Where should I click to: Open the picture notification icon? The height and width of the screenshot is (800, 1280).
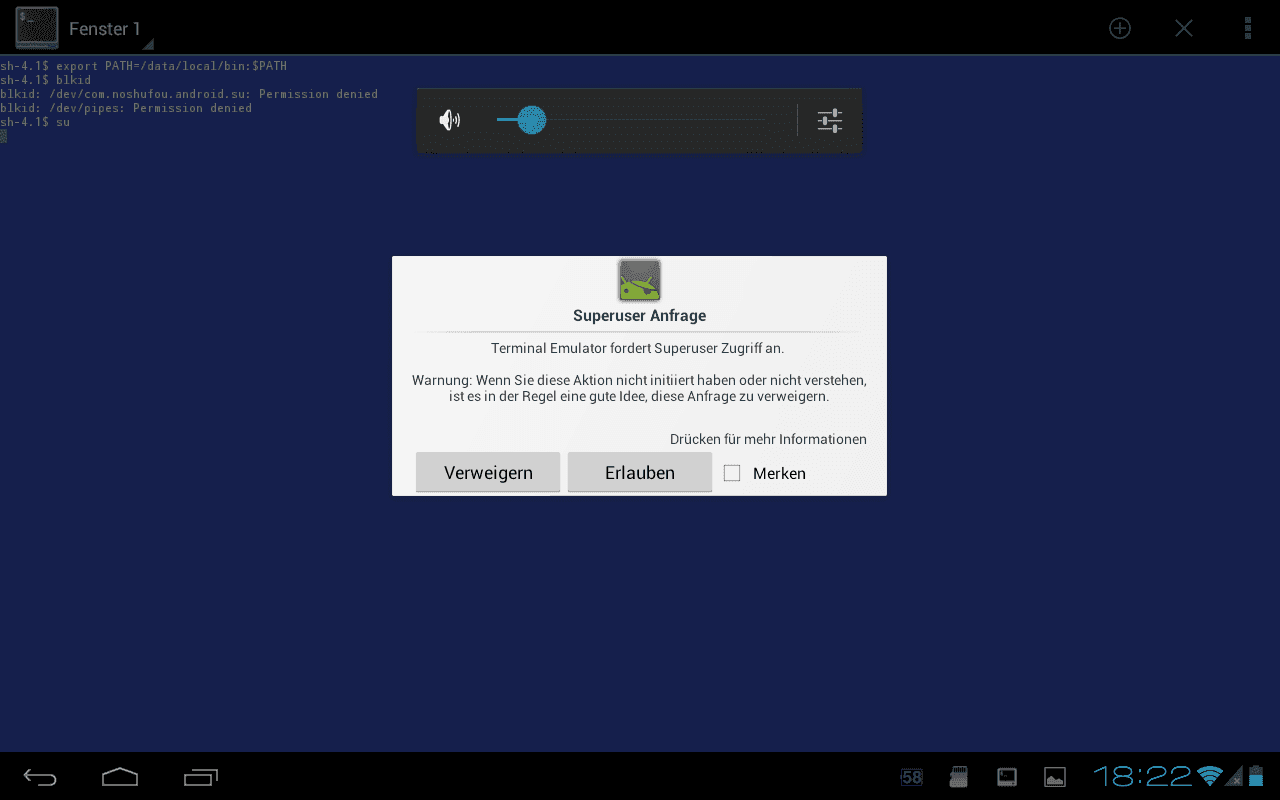[x=1055, y=777]
